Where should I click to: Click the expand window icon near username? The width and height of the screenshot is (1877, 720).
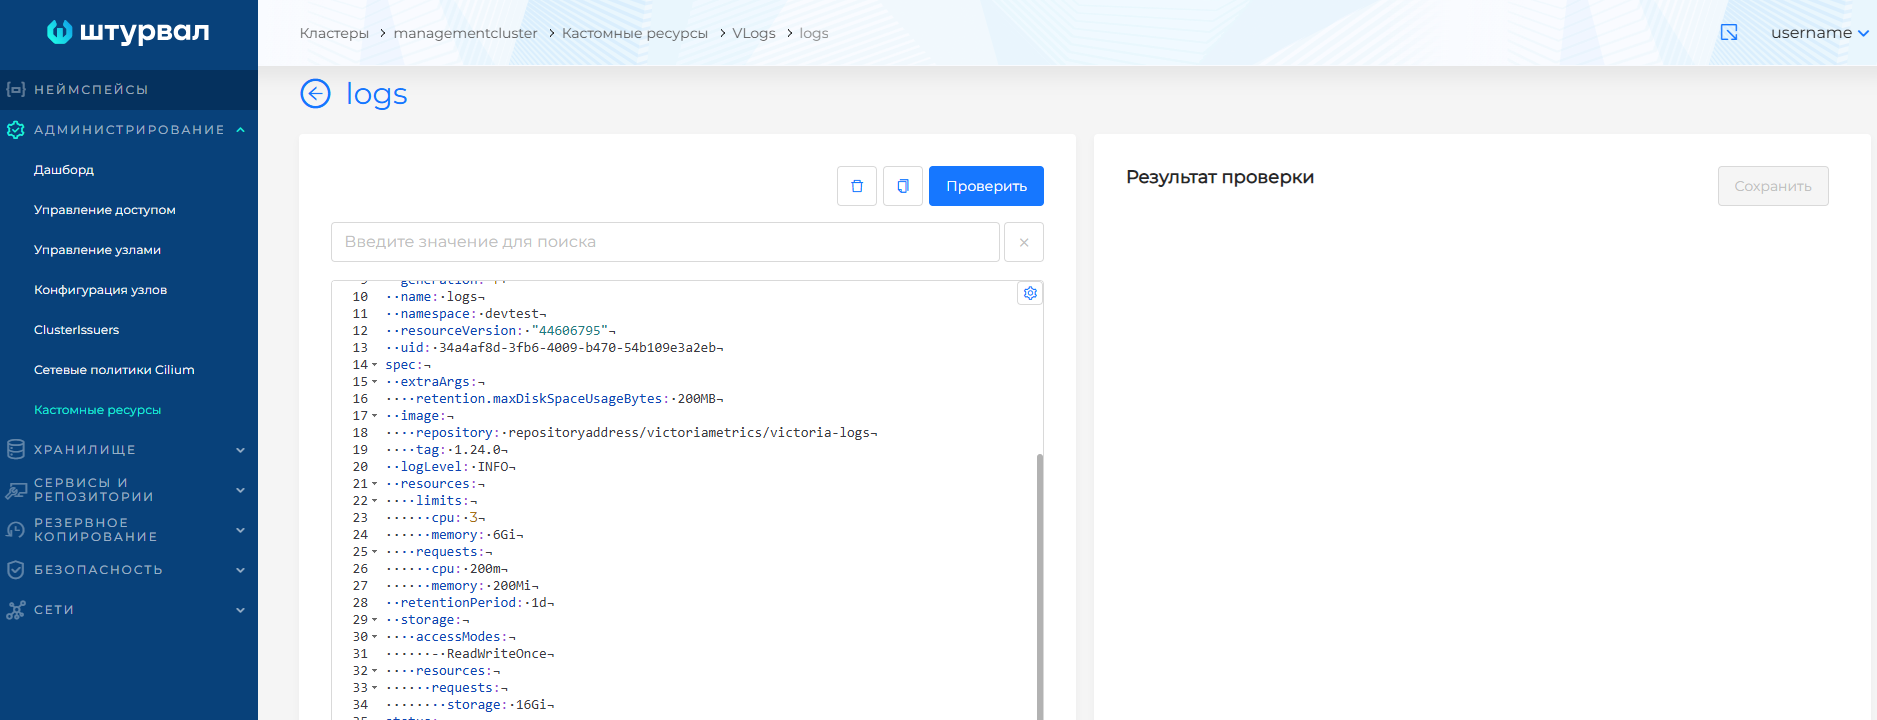point(1729,33)
